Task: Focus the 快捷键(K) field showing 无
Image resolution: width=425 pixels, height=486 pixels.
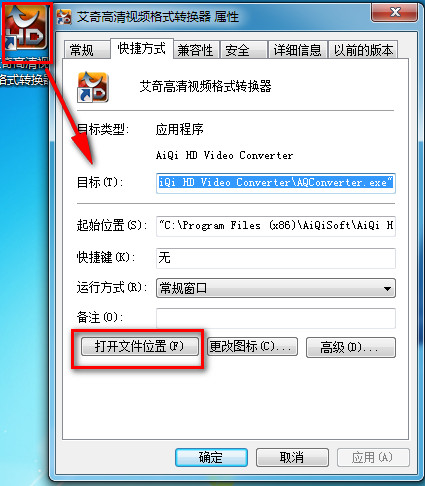Action: pyautogui.click(x=276, y=258)
